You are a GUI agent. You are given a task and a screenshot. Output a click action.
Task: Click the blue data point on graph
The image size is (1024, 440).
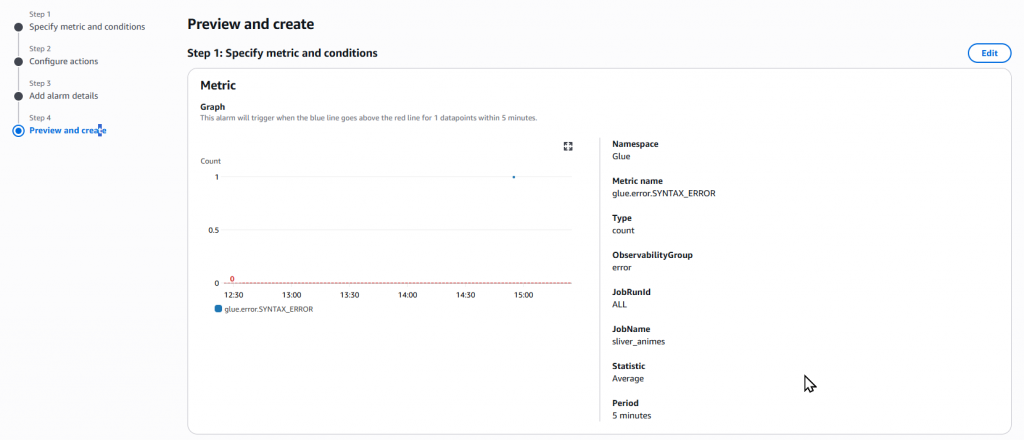pyautogui.click(x=514, y=177)
